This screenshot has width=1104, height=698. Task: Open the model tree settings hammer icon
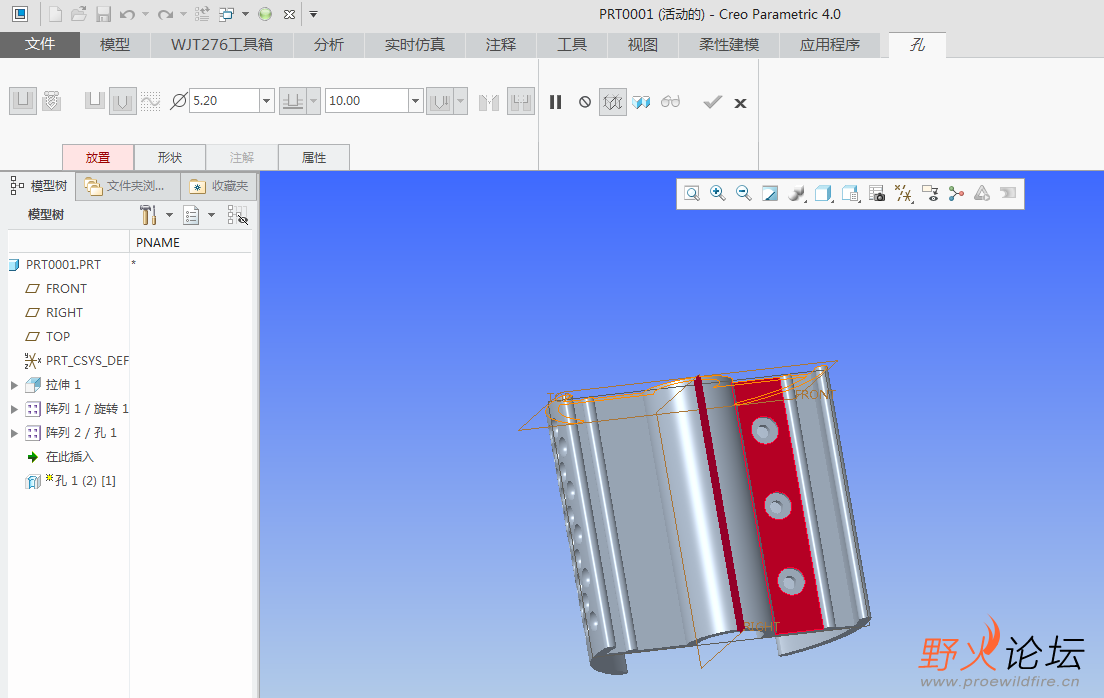(148, 215)
